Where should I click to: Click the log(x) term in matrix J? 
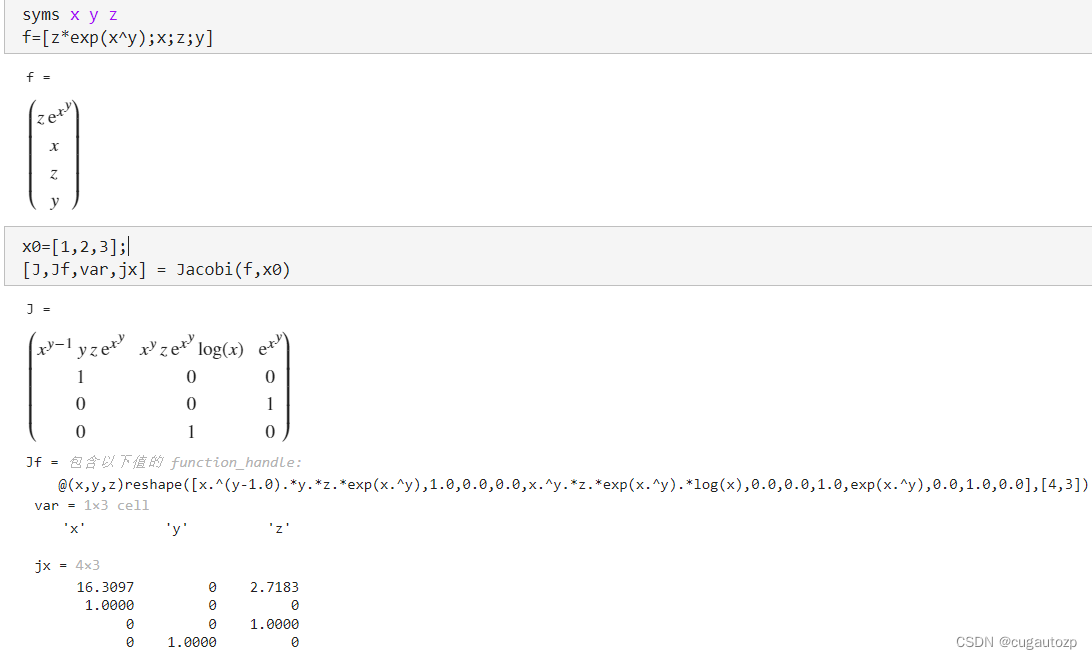(x=221, y=349)
